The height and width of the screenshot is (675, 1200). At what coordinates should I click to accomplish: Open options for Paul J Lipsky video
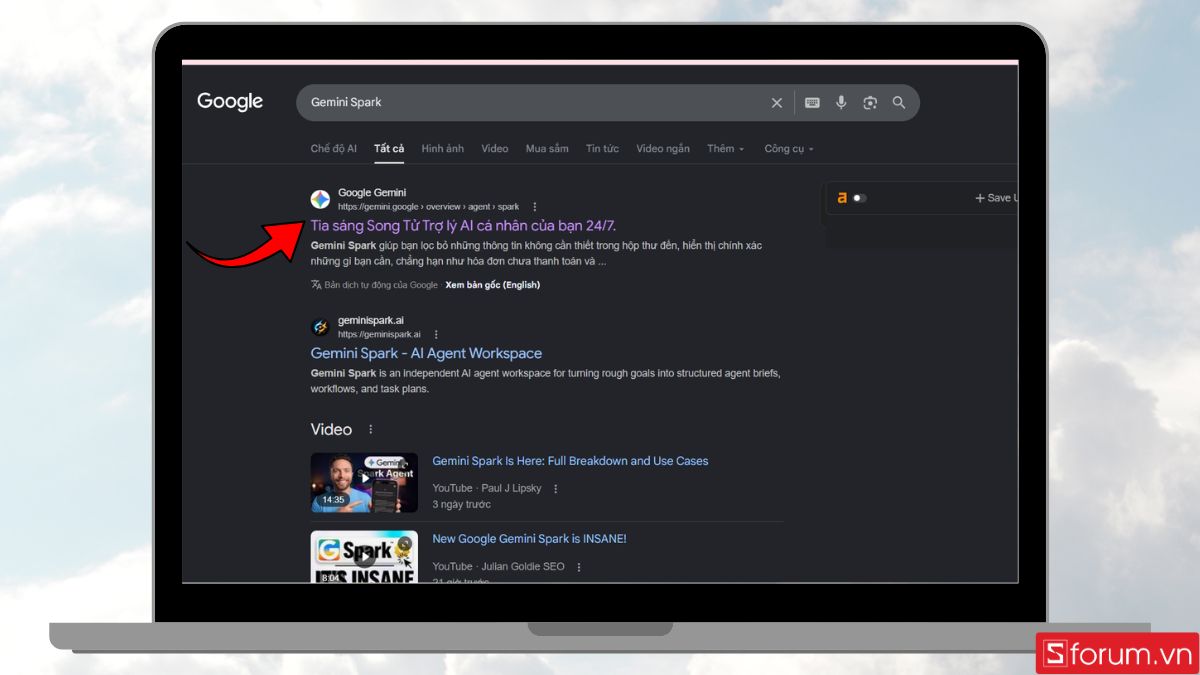556,489
